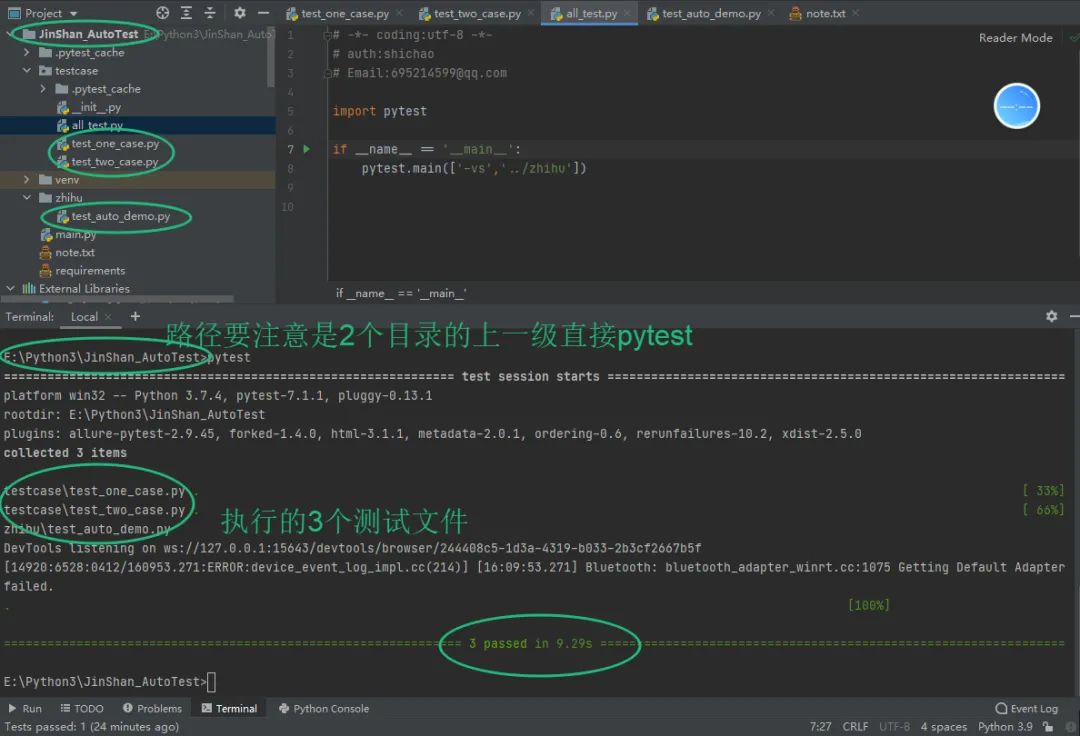This screenshot has width=1080, height=736.
Task: Open the Python Console tool window
Action: pos(324,708)
